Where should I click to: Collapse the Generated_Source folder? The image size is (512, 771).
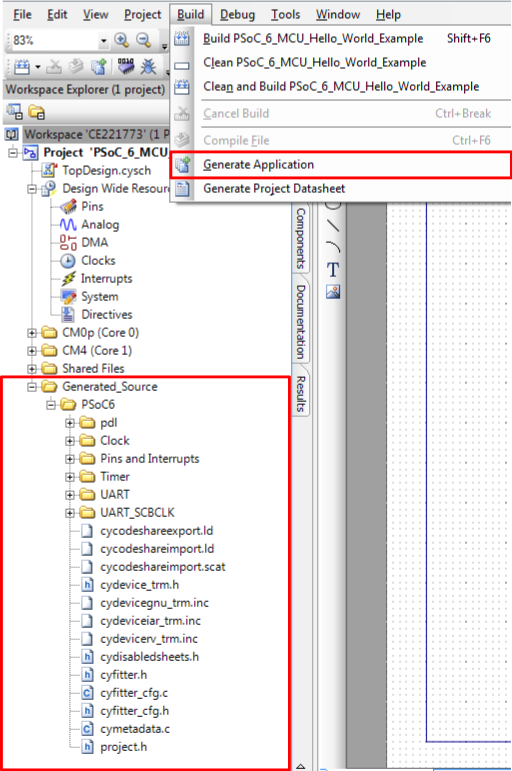coord(31,387)
